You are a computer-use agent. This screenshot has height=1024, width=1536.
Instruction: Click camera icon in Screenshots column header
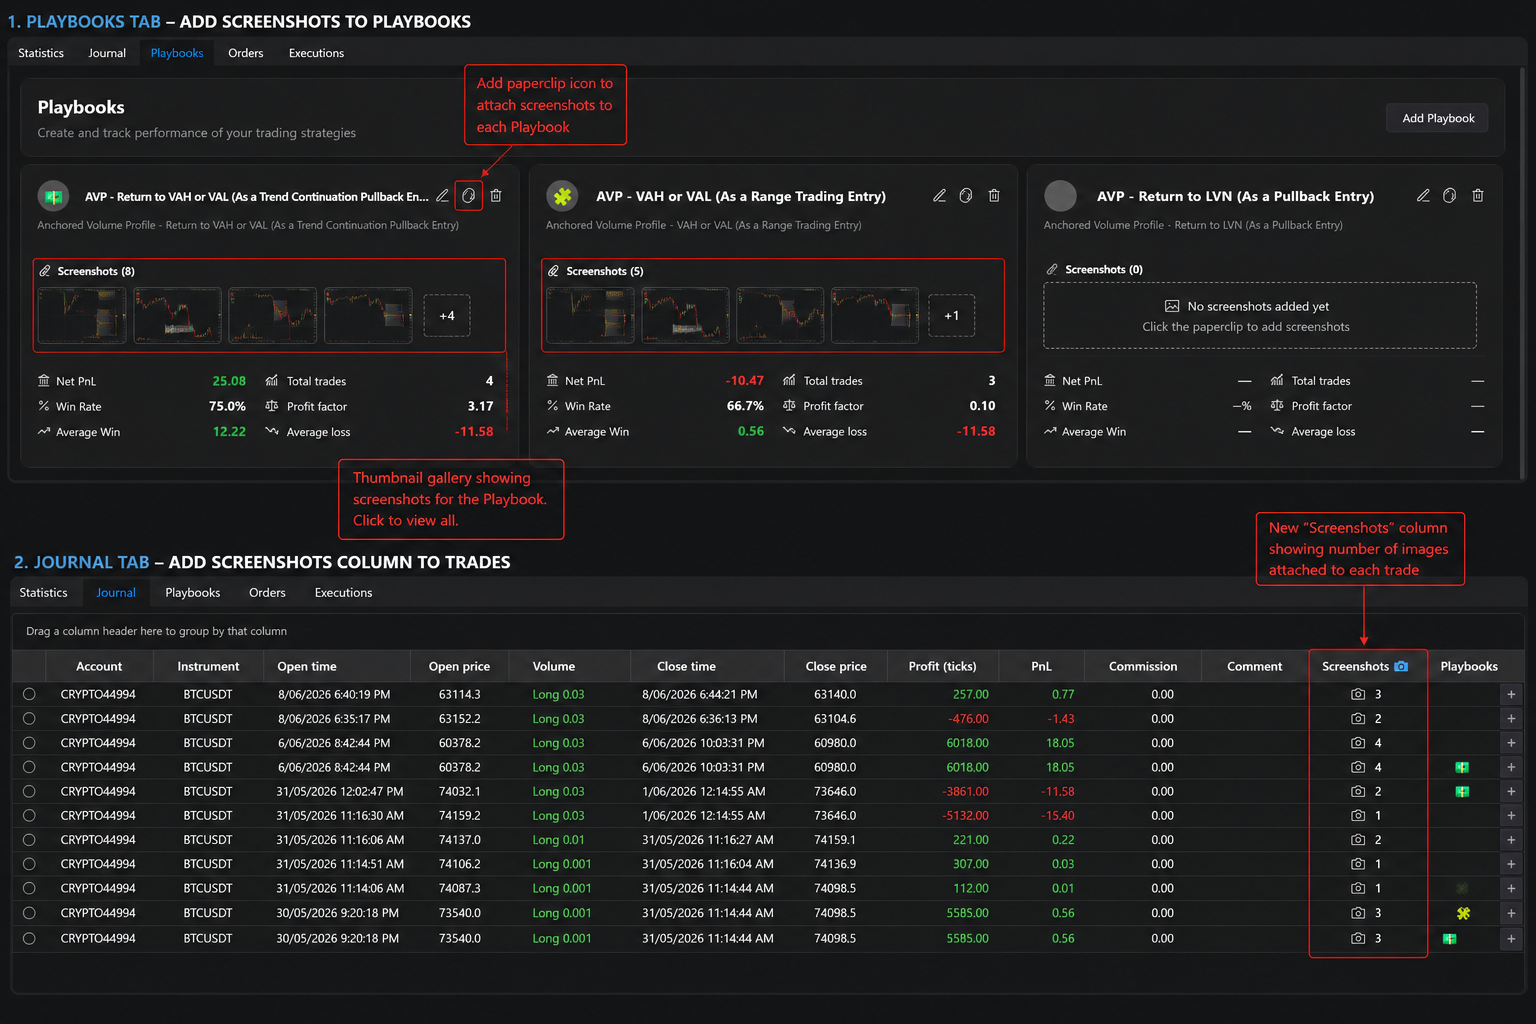coord(1401,666)
